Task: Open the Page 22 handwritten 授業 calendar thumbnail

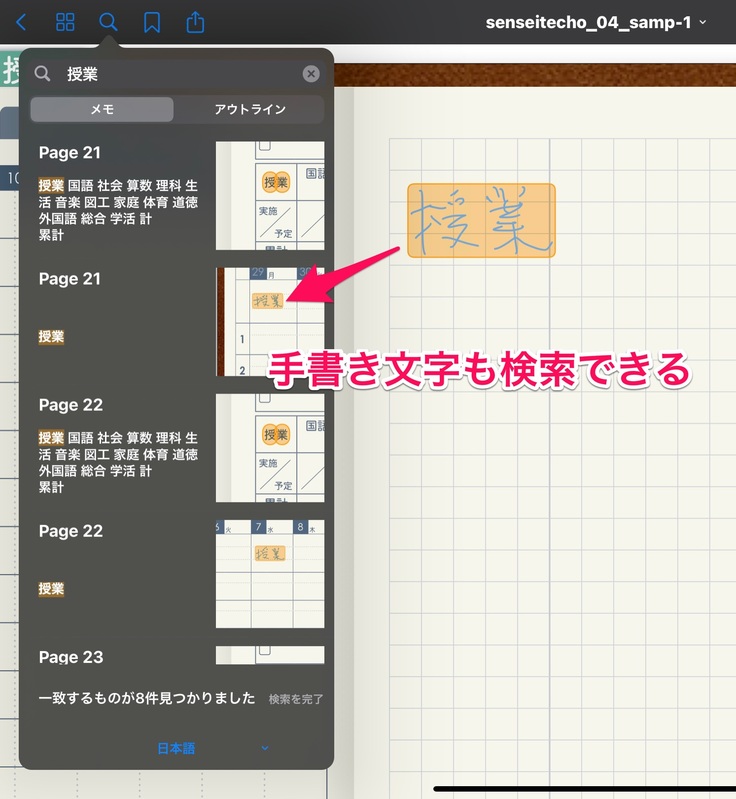Action: click(x=270, y=574)
